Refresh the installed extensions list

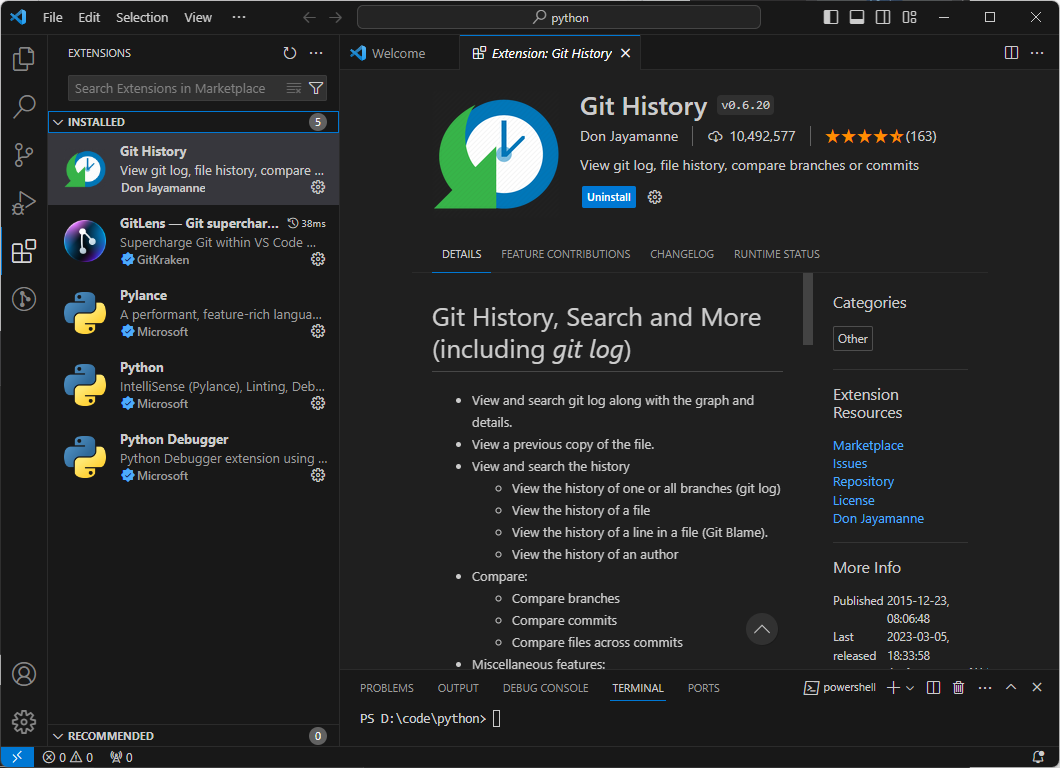pos(290,53)
